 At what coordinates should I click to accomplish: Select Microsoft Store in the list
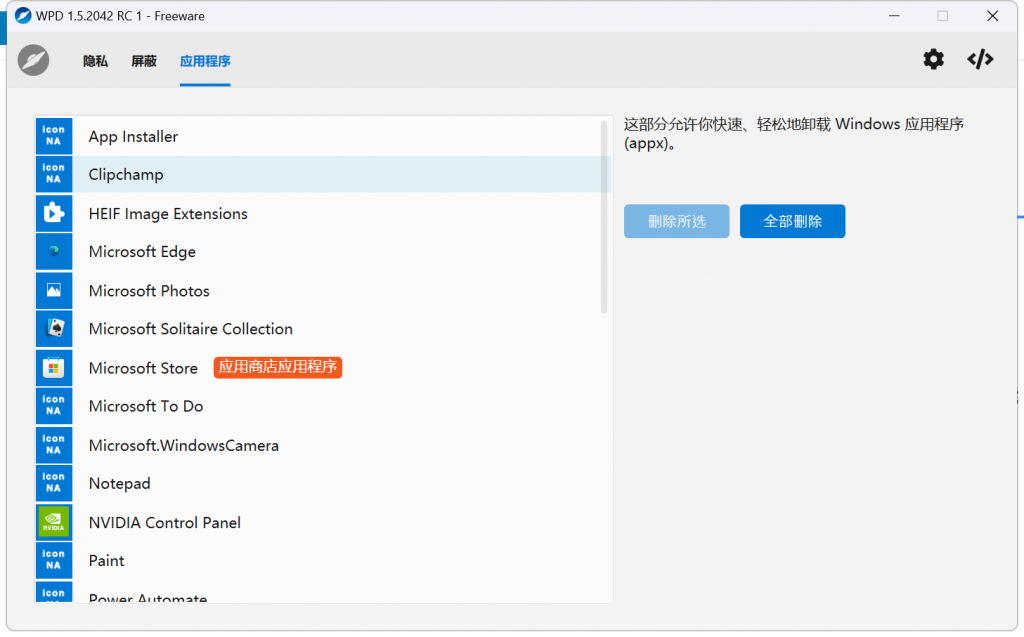(323, 367)
